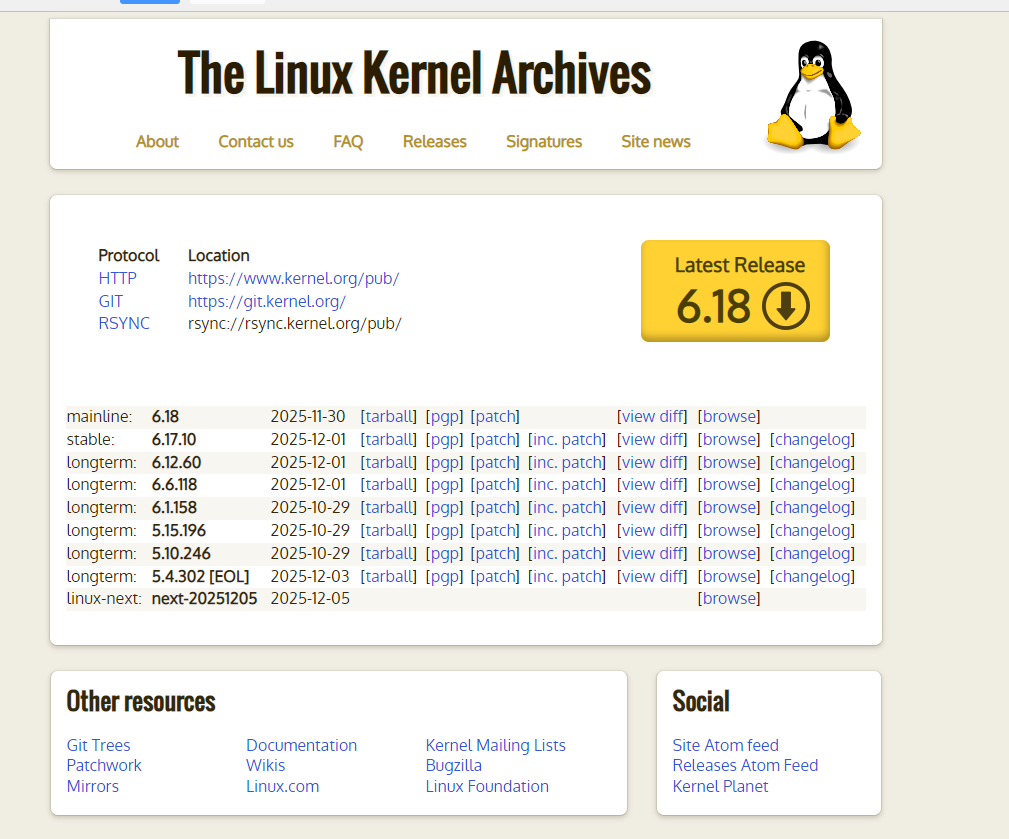
Task: Click the Tux penguin logo
Action: coord(813,95)
